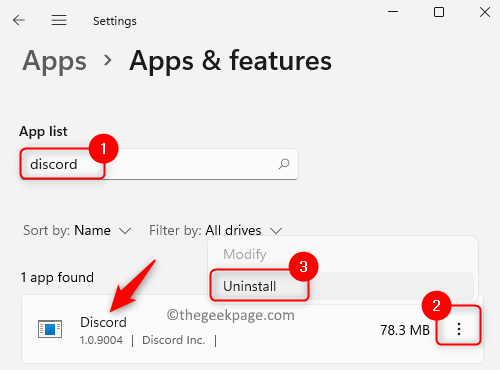
Task: Click the App list search field
Action: point(159,164)
